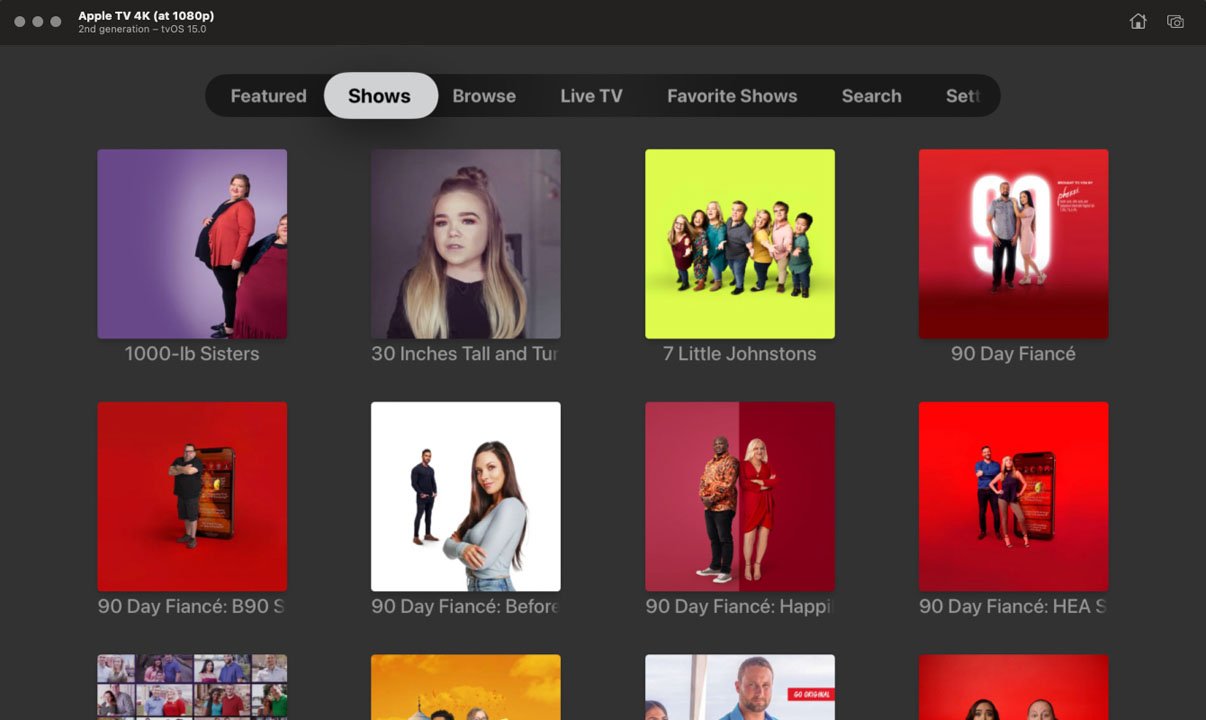Open 7 Little Johnstons
This screenshot has width=1206, height=720.
[740, 243]
